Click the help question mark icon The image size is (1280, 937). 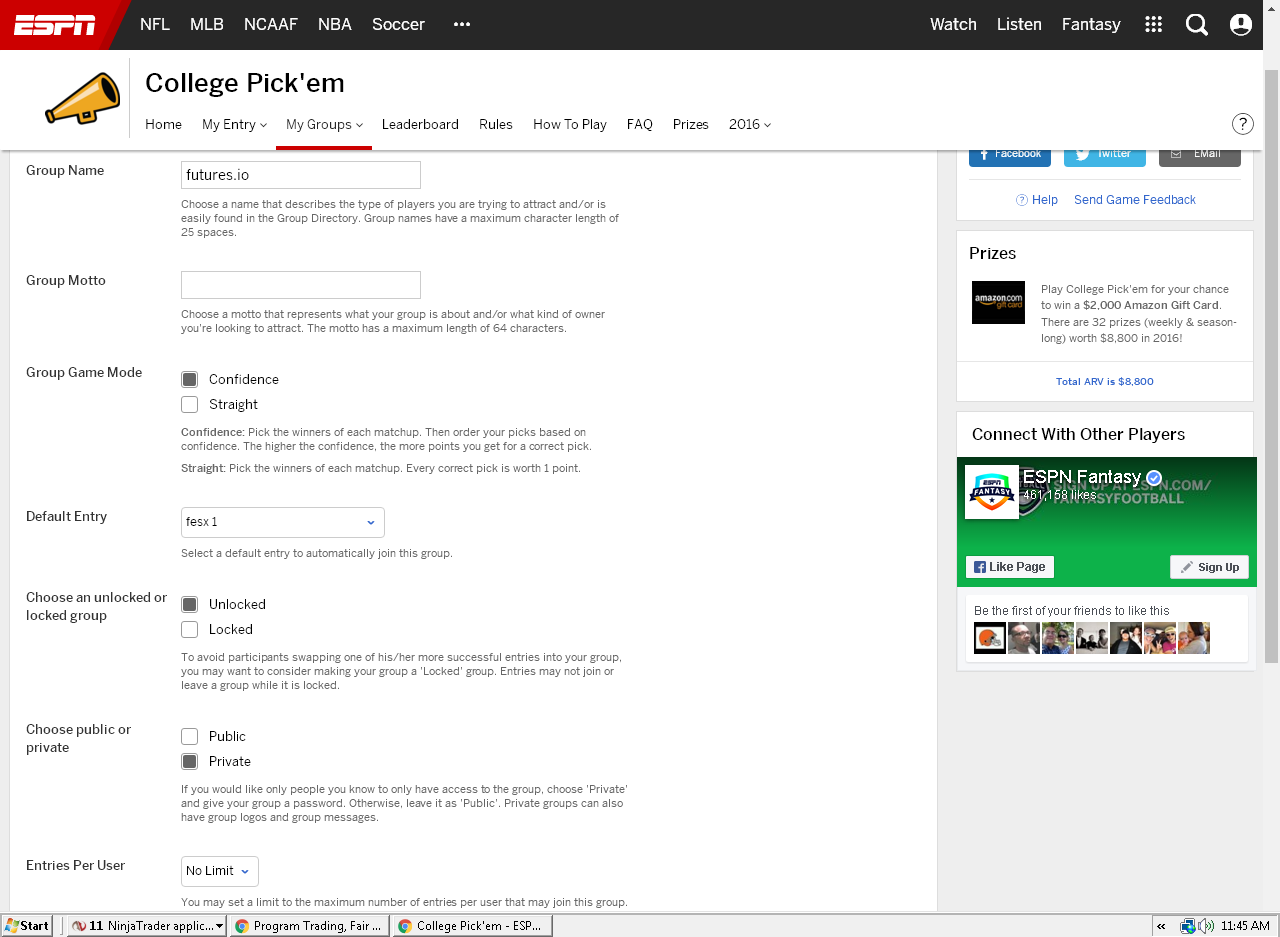[1242, 124]
